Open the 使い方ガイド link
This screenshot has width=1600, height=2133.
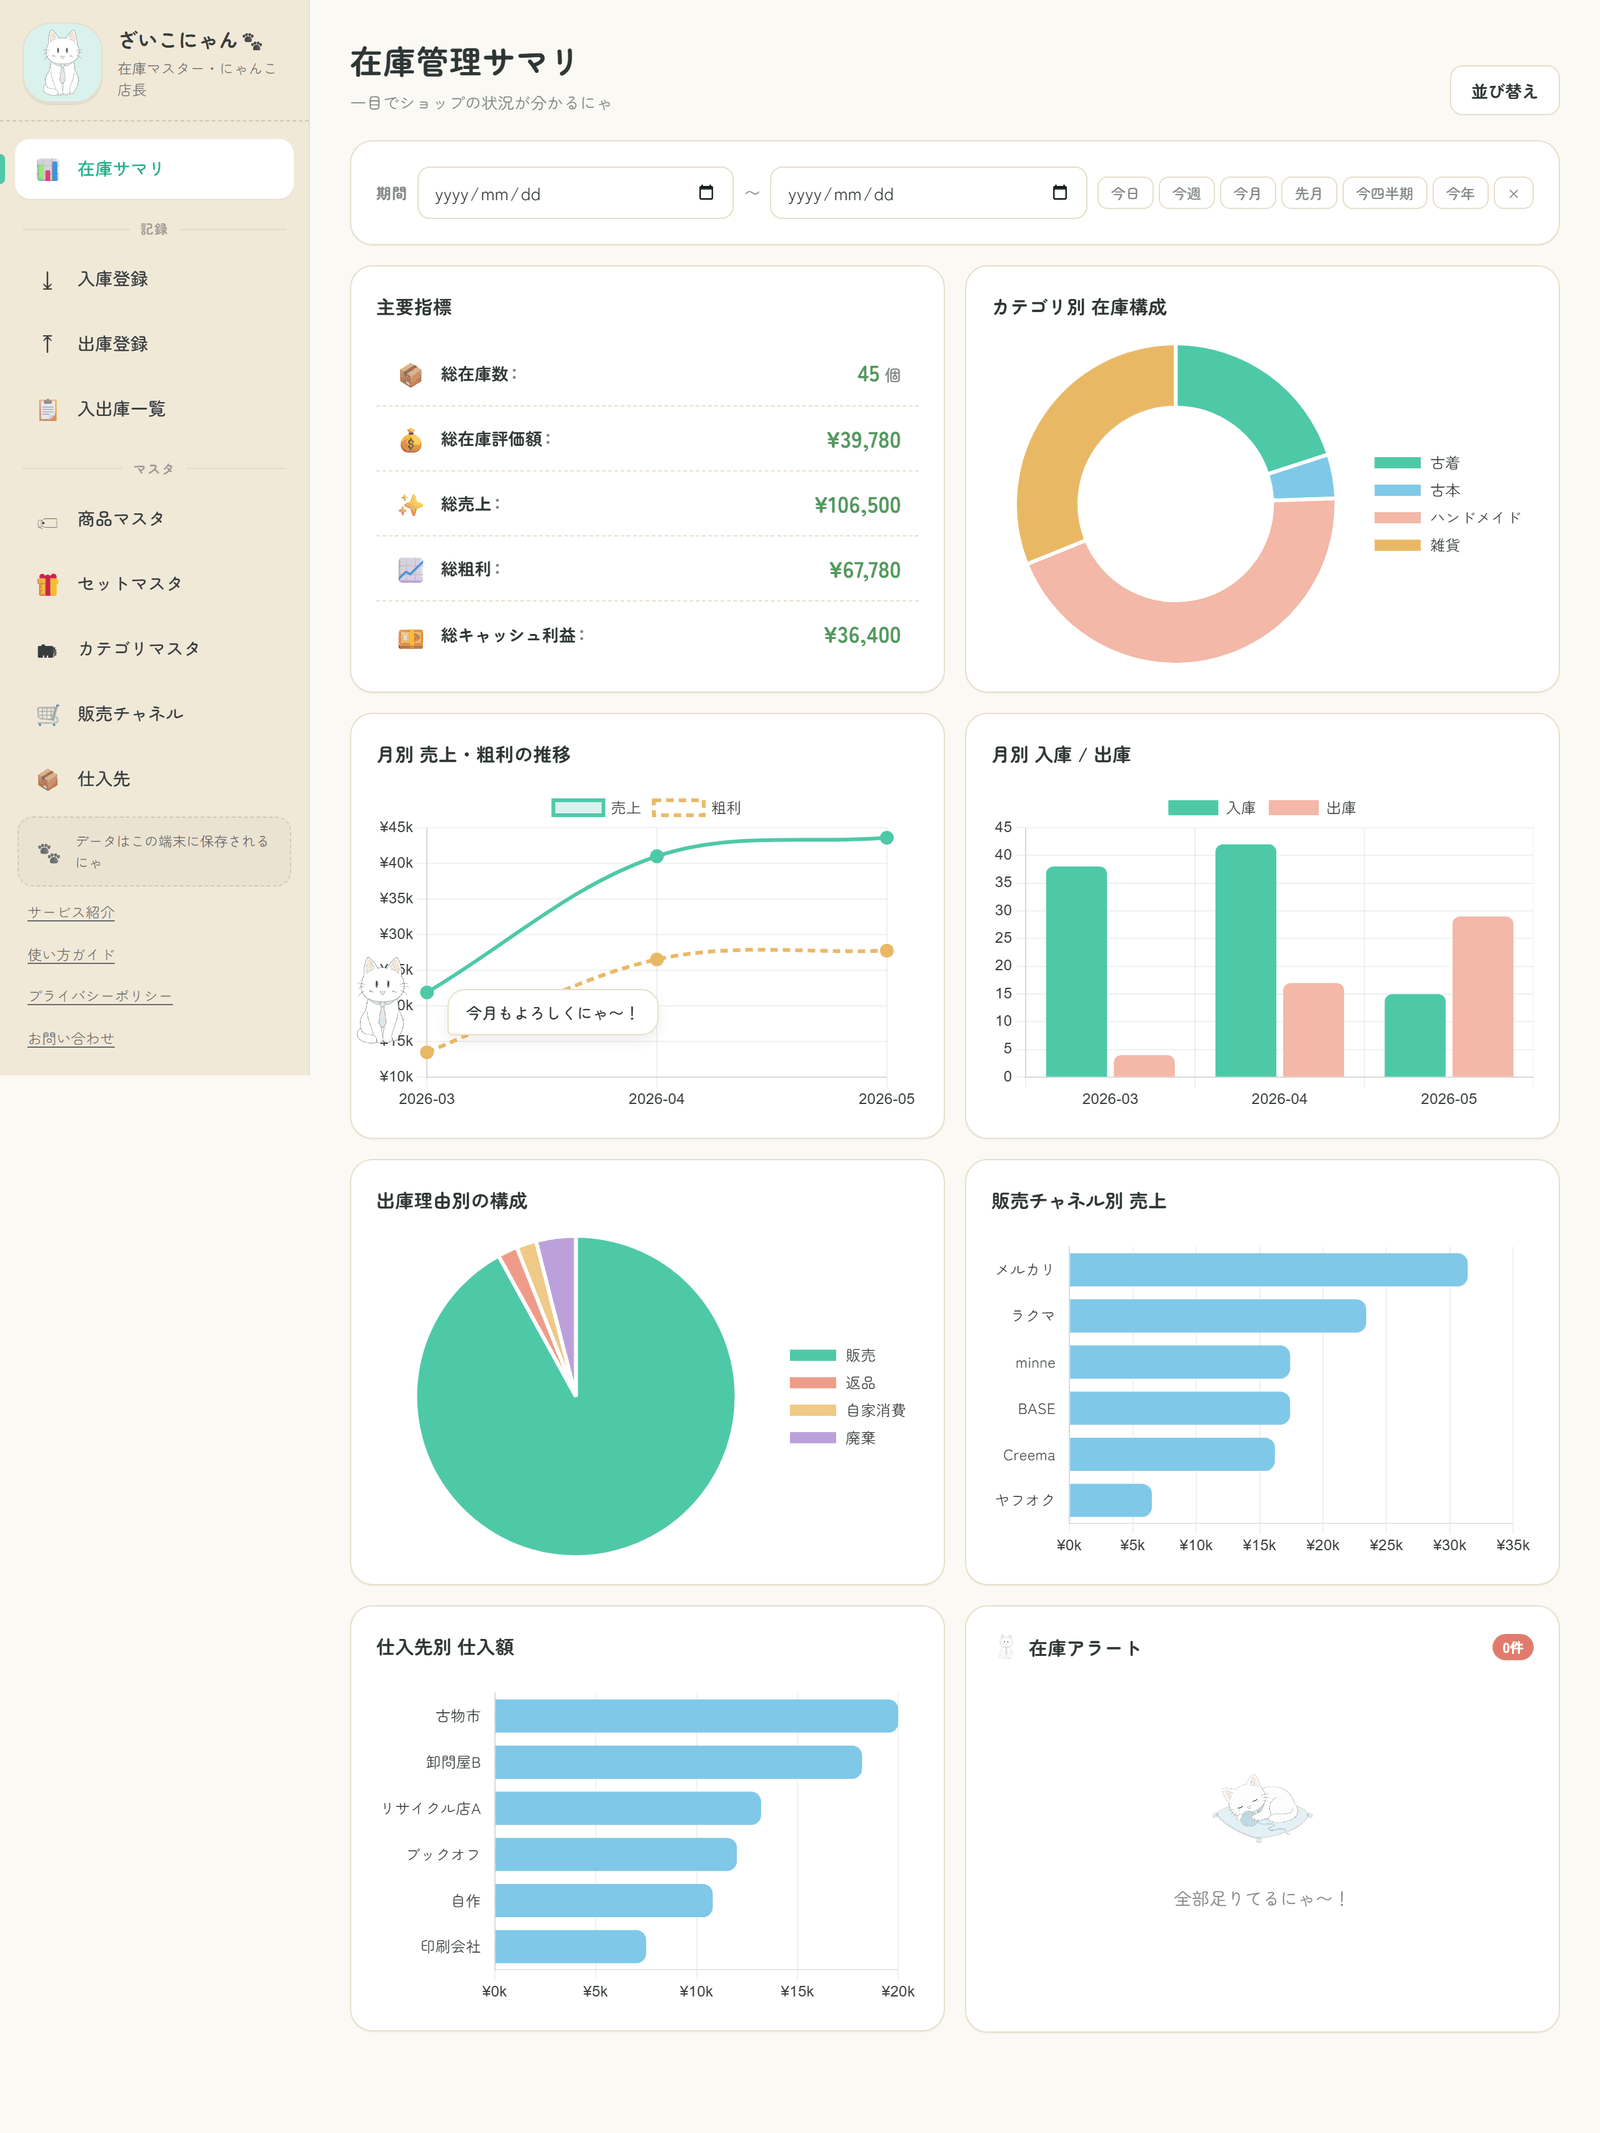coord(71,955)
